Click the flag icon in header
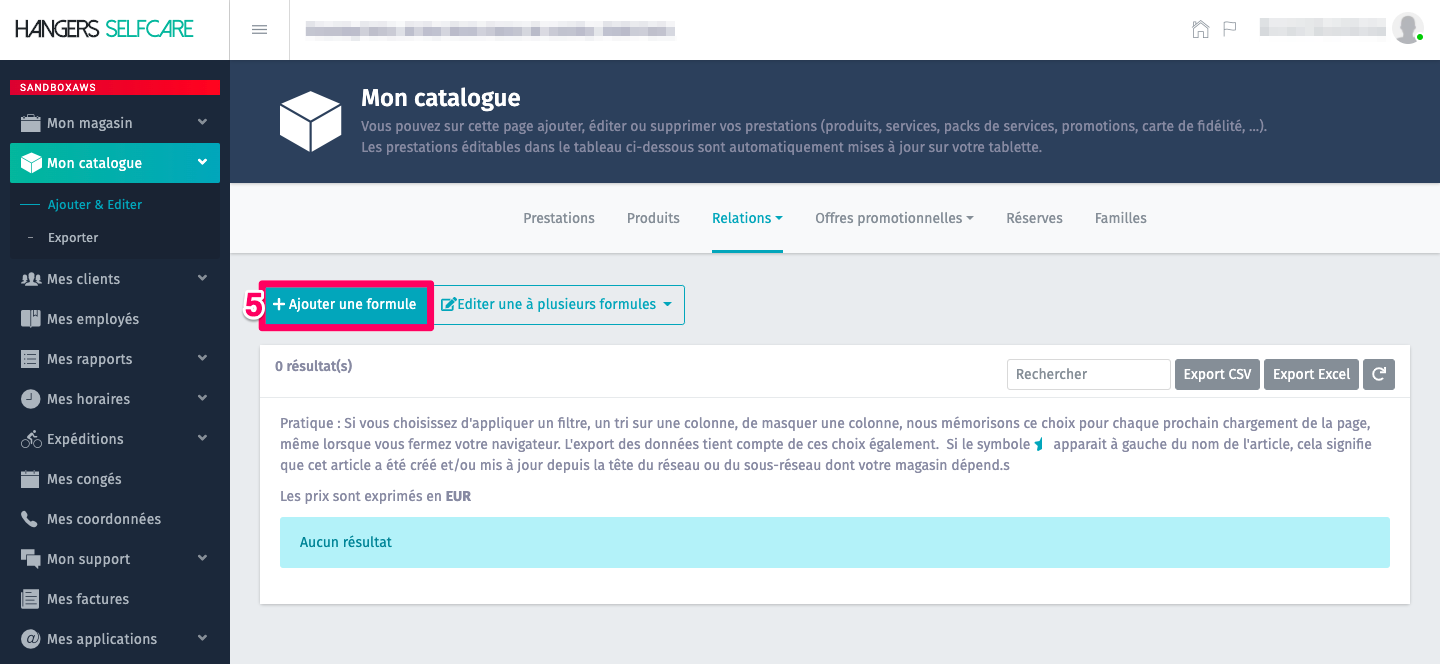 1230,29
